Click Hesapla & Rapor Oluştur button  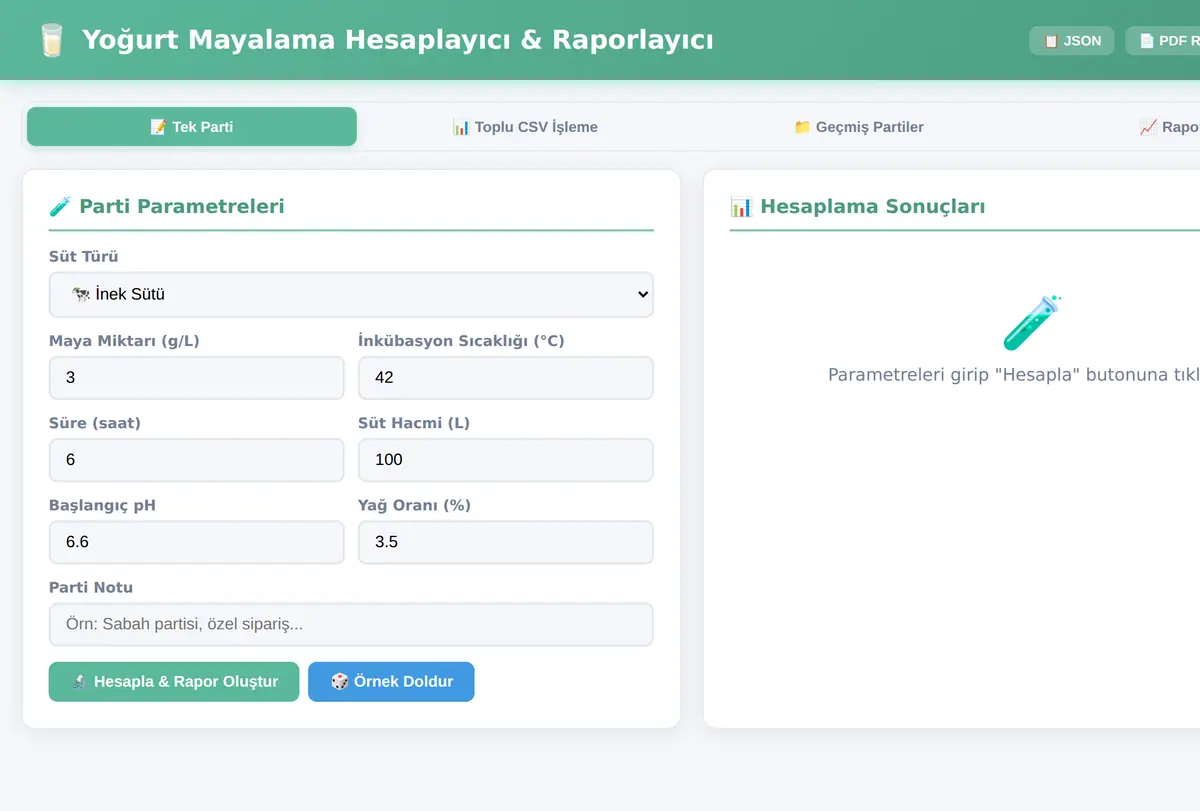point(174,682)
